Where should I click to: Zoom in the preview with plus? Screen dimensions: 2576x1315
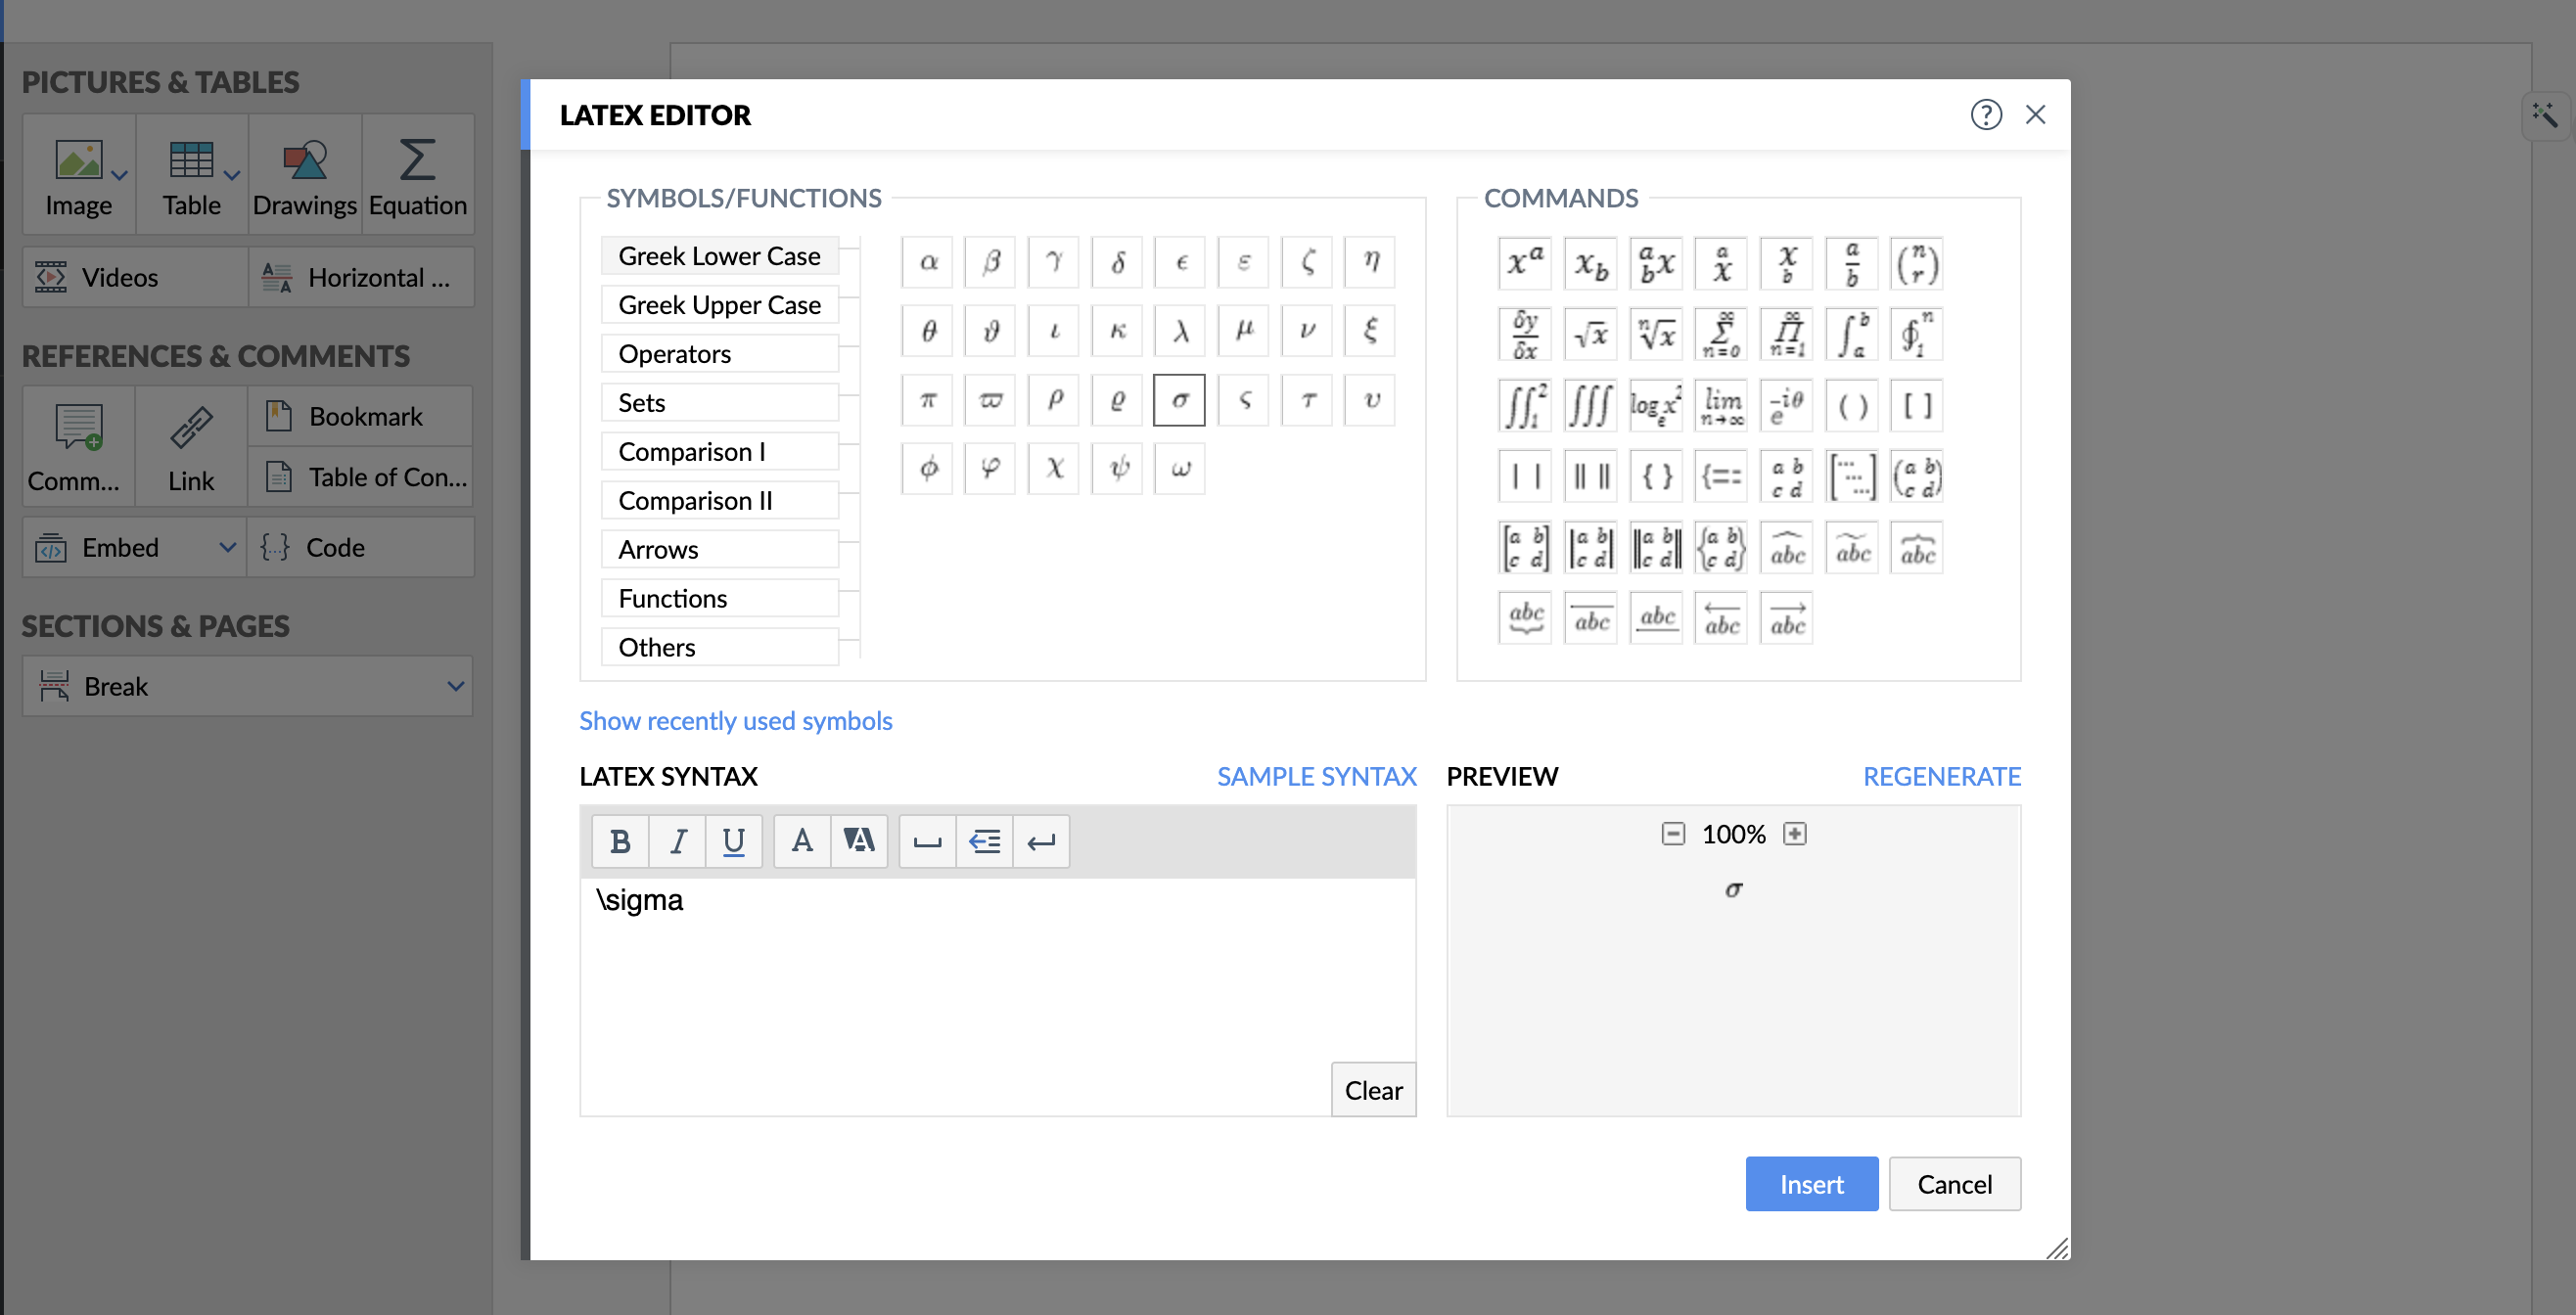click(x=1795, y=834)
